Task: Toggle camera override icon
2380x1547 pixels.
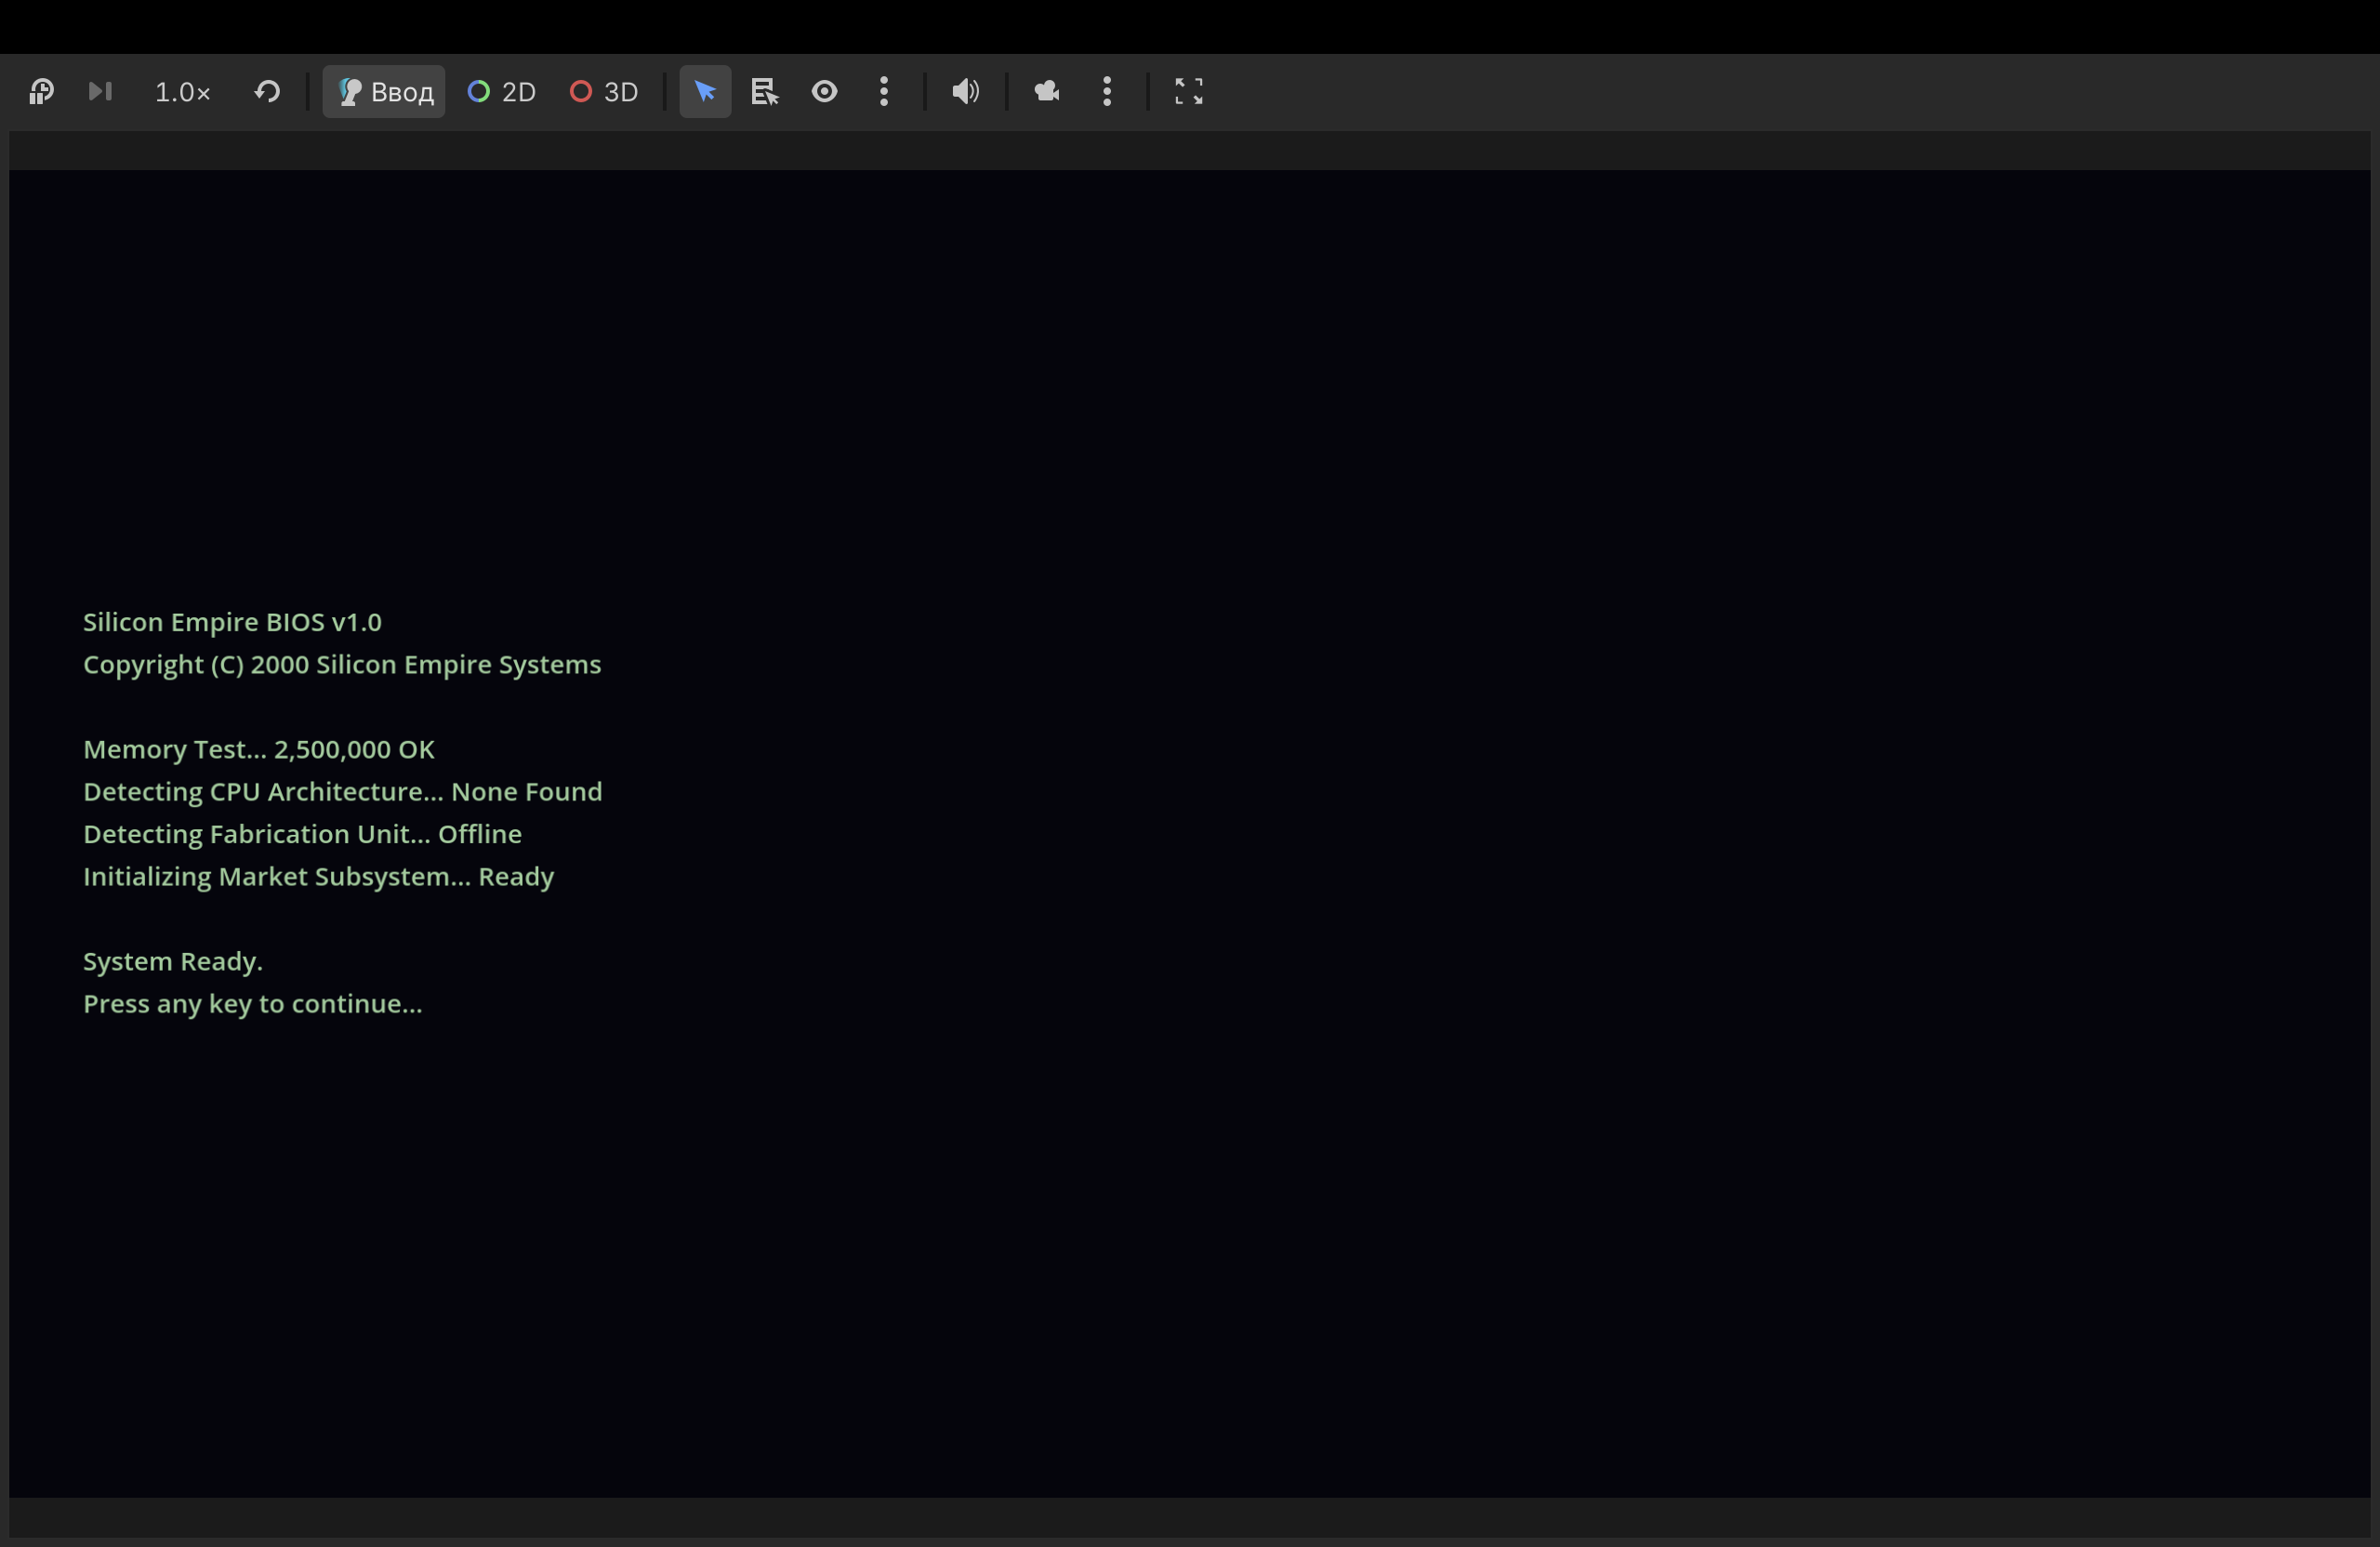Action: click(1047, 92)
